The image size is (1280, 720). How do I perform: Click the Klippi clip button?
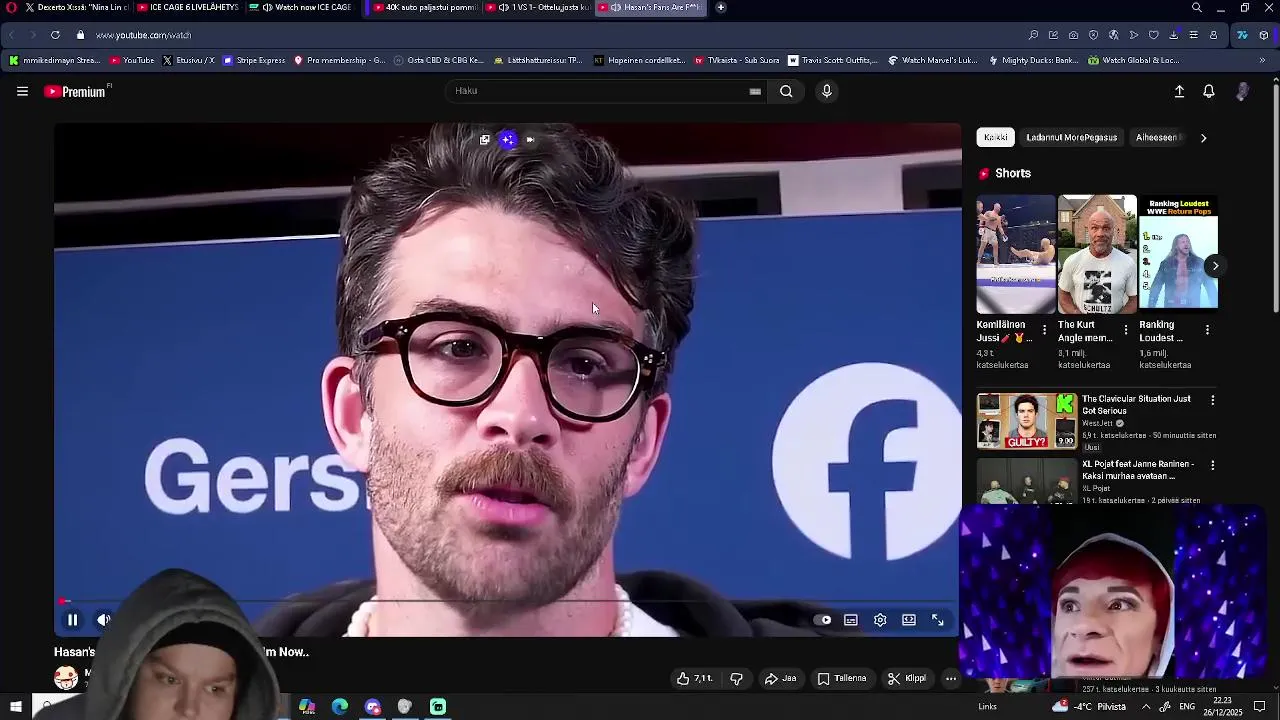coord(907,678)
